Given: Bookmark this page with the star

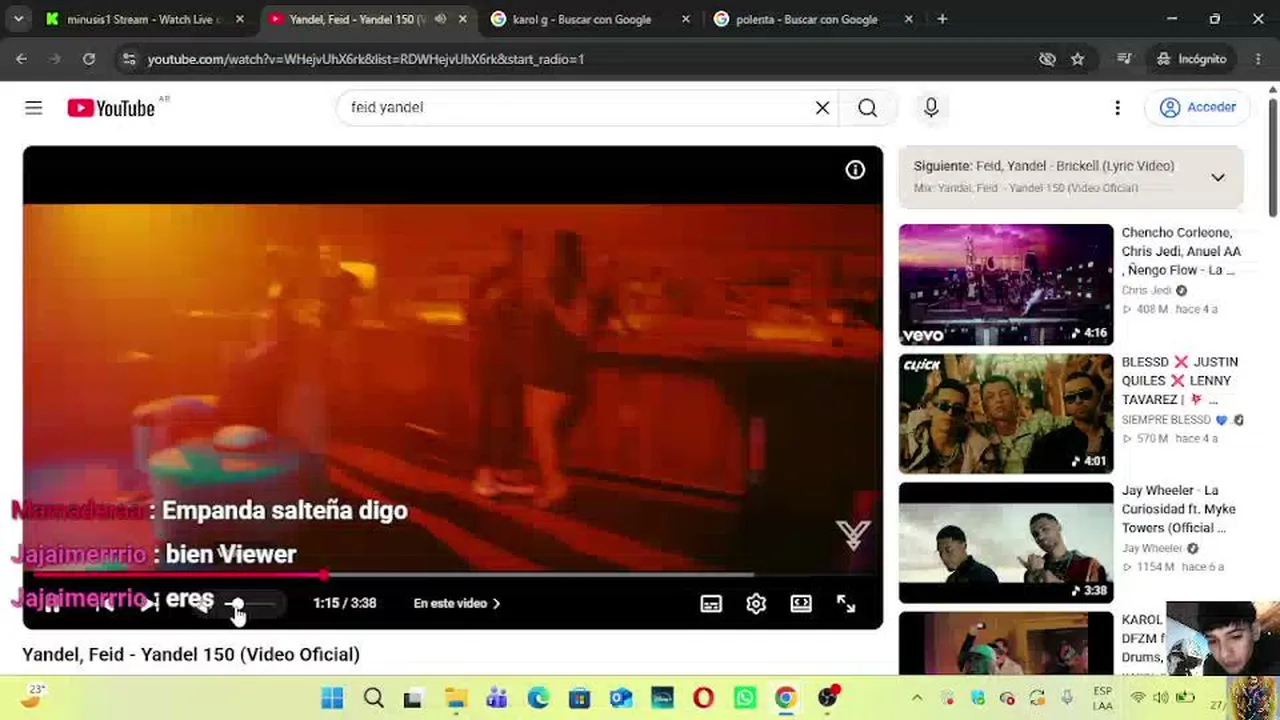Looking at the screenshot, I should point(1077,59).
